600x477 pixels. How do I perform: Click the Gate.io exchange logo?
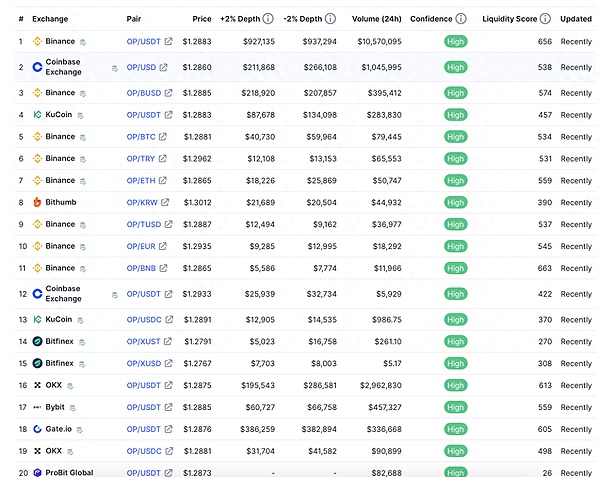(x=38, y=429)
